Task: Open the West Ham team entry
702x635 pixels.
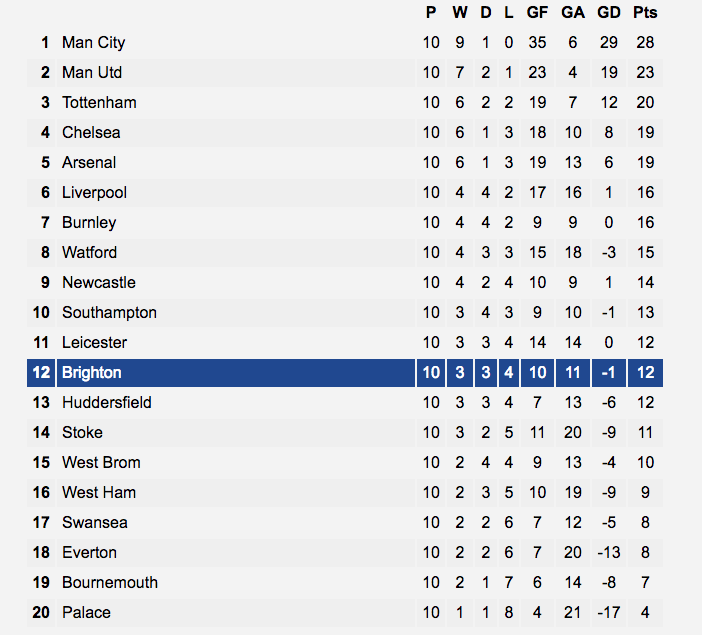Action: click(x=98, y=493)
